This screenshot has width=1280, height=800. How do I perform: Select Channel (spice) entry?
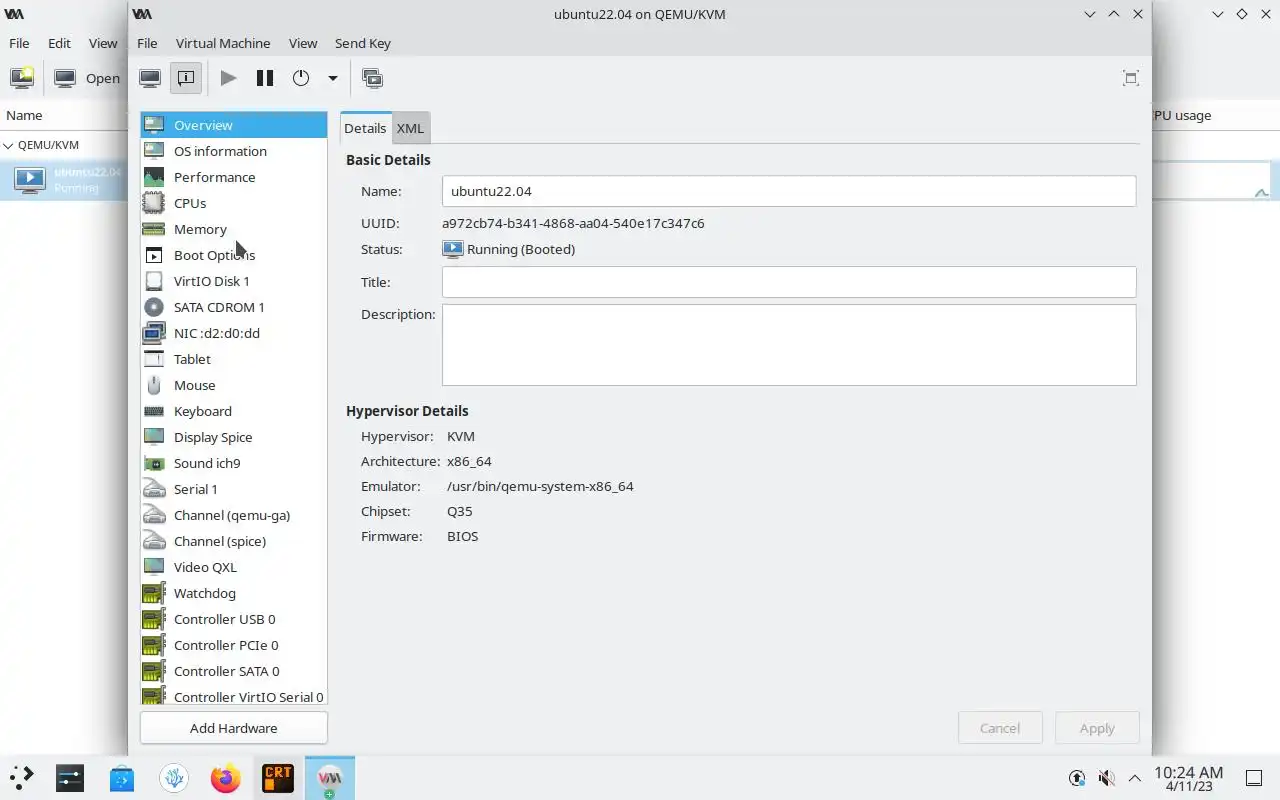click(234, 541)
